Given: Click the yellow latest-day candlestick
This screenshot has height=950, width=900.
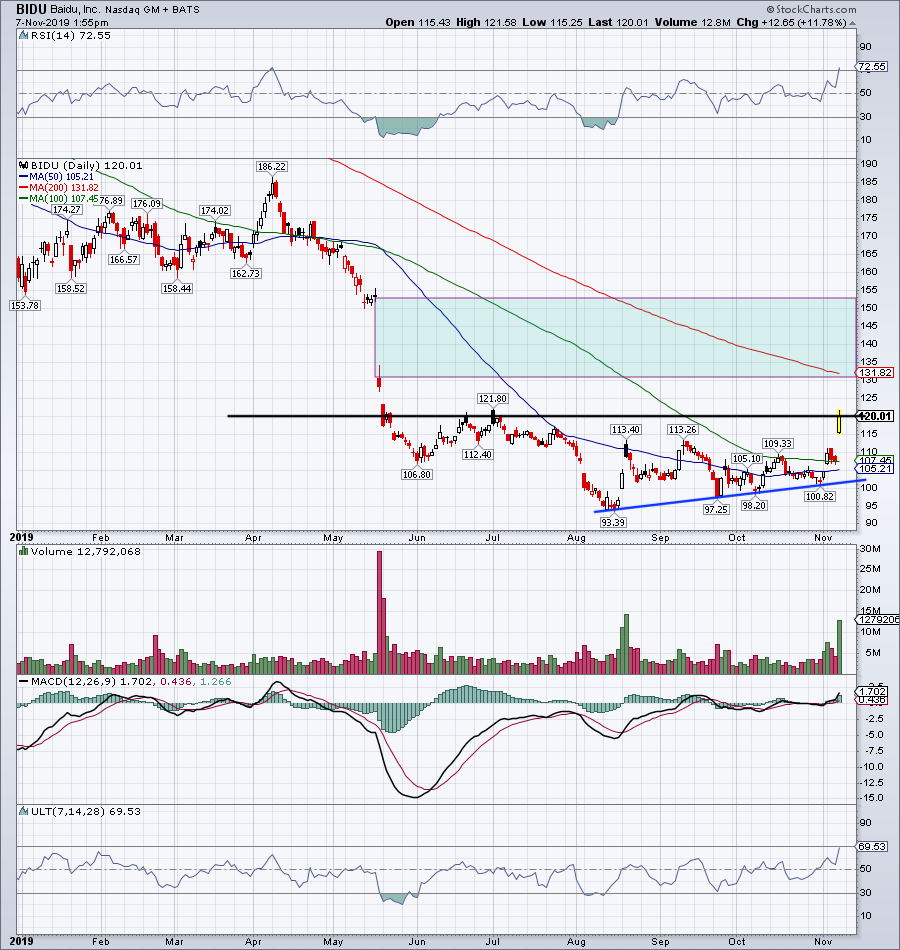Looking at the screenshot, I should point(839,422).
